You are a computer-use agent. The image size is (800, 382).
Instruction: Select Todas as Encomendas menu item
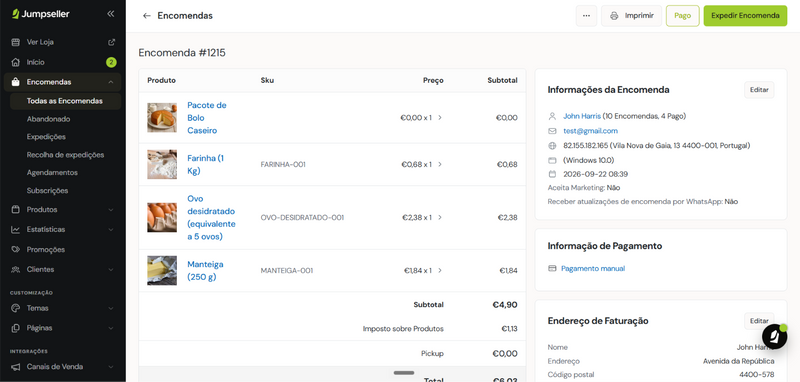(x=65, y=101)
